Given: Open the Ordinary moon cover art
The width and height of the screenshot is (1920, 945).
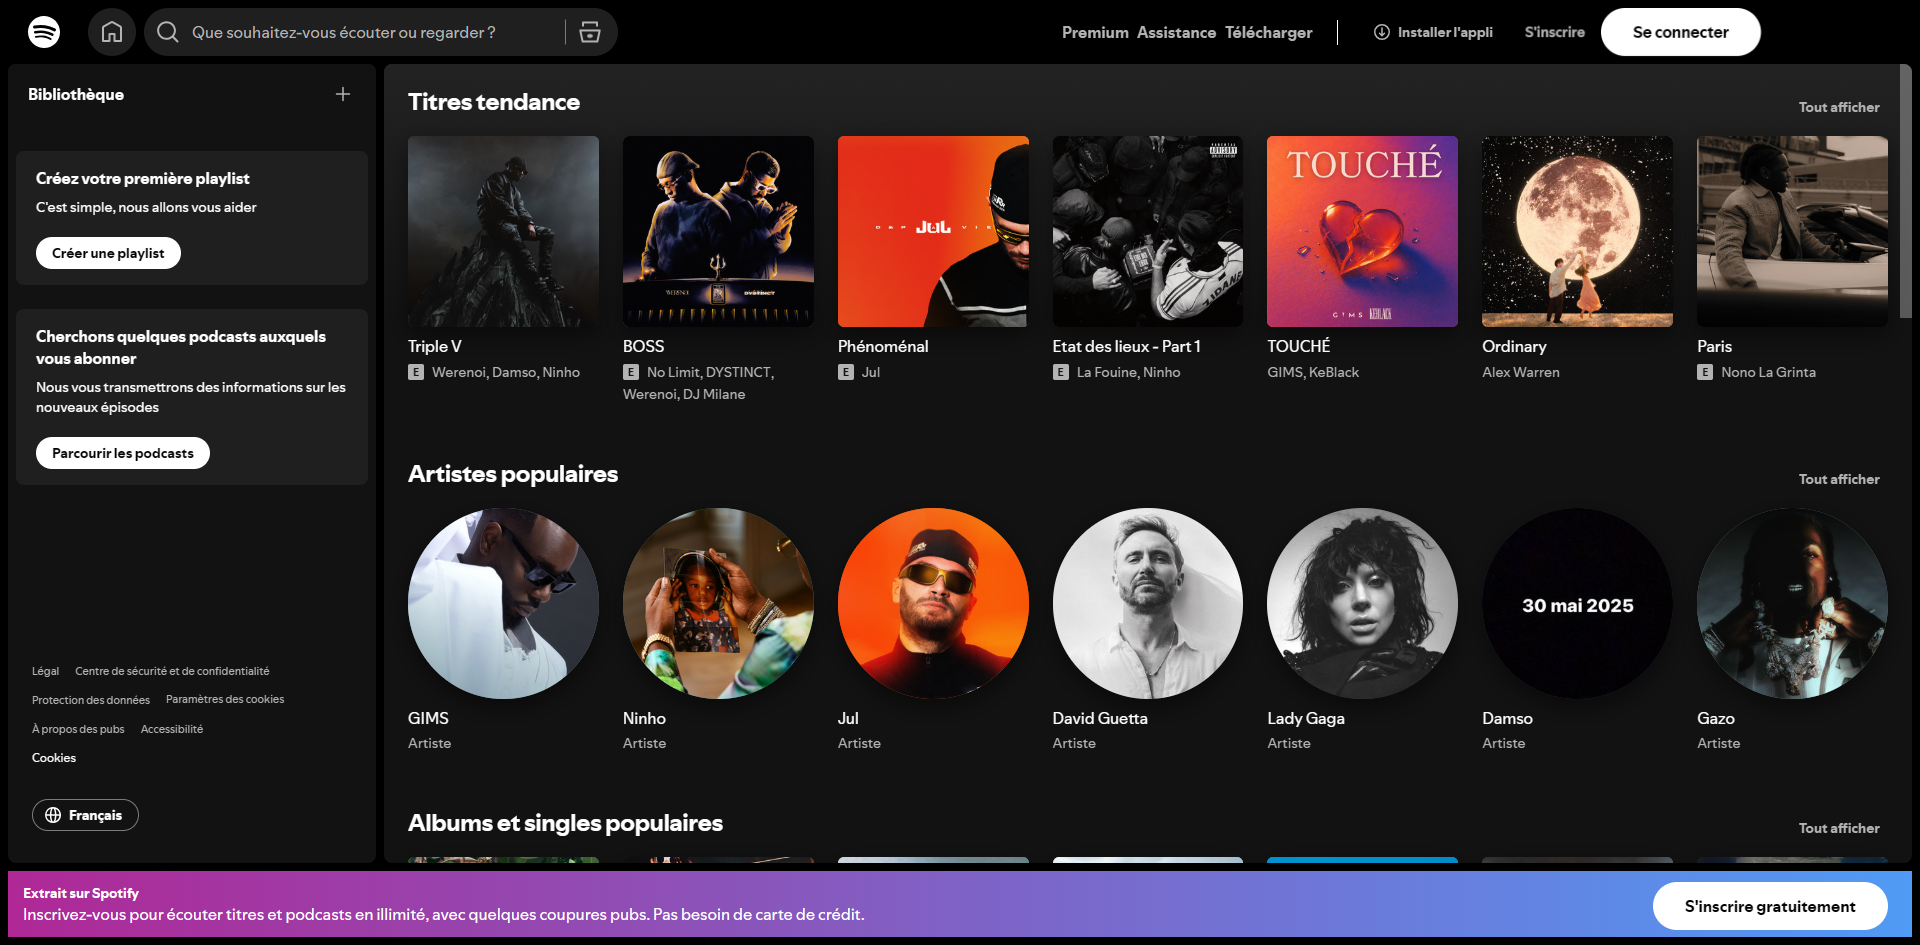Looking at the screenshot, I should [x=1577, y=231].
